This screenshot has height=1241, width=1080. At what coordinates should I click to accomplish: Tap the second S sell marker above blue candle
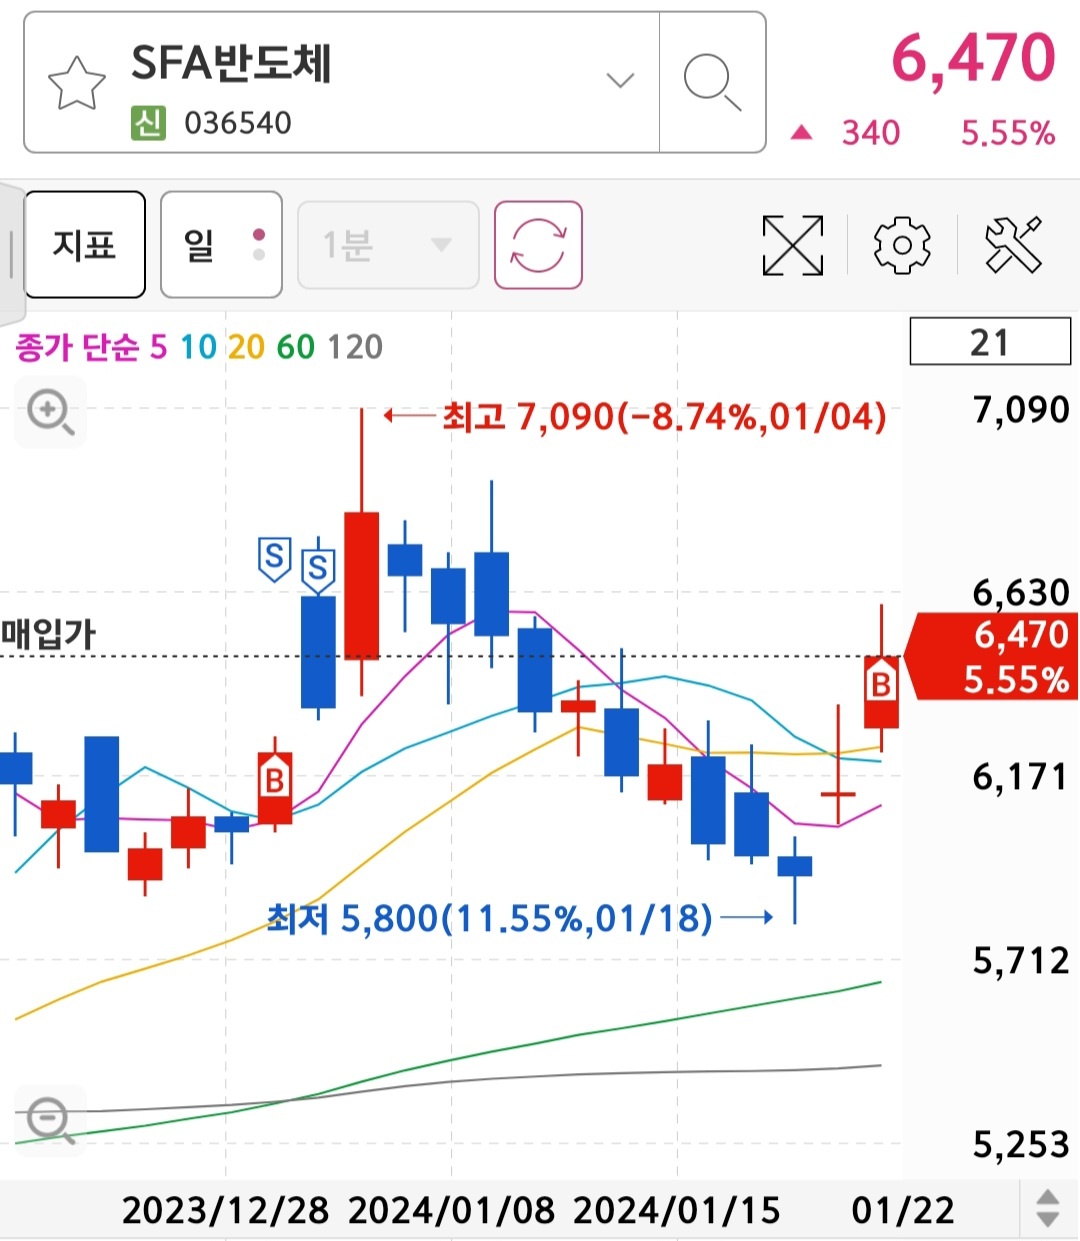click(x=318, y=571)
